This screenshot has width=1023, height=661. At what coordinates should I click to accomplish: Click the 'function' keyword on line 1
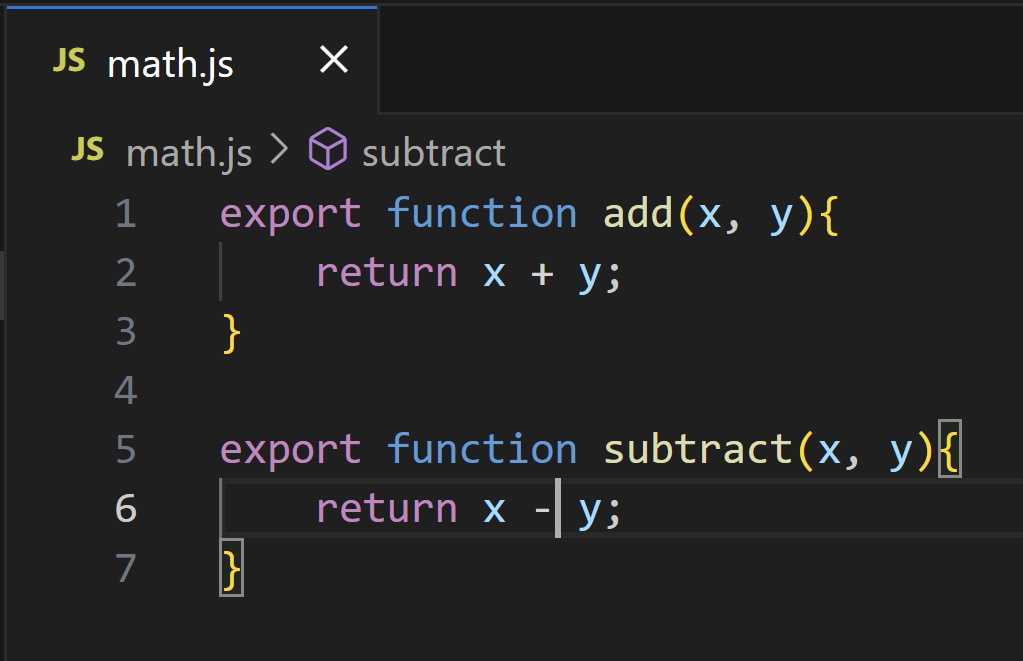(482, 213)
